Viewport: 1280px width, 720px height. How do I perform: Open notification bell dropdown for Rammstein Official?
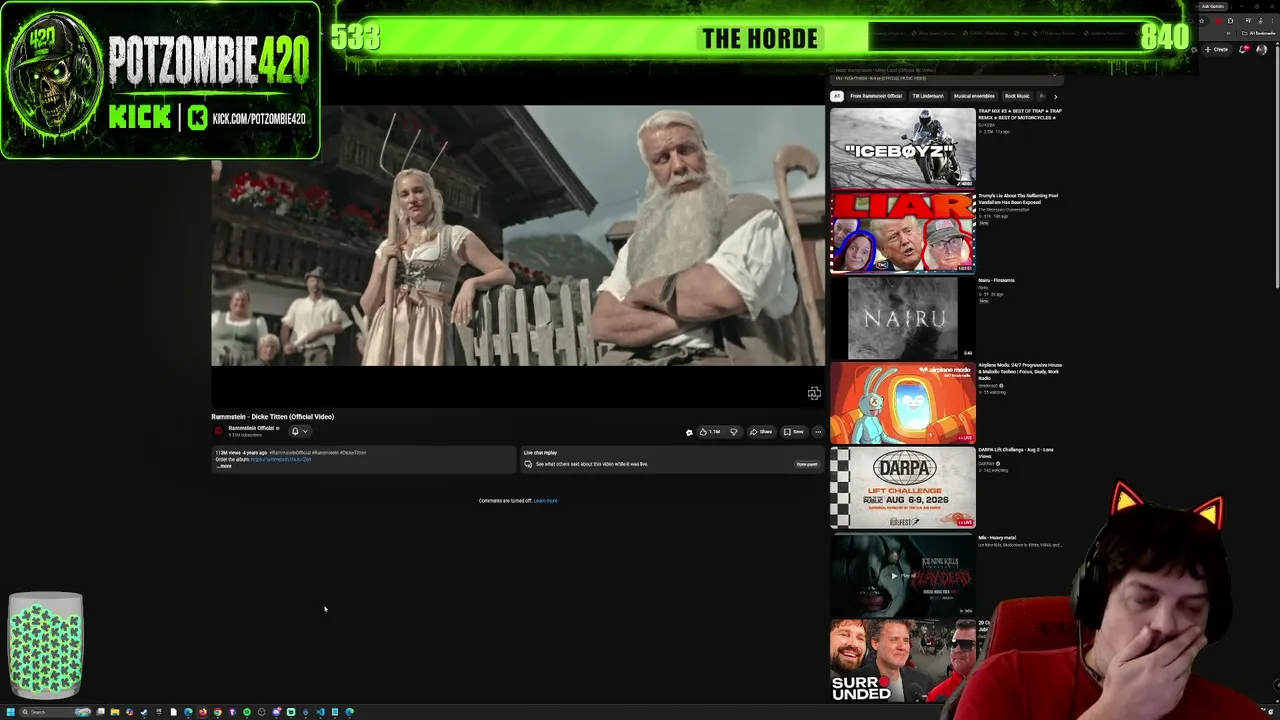coord(300,431)
